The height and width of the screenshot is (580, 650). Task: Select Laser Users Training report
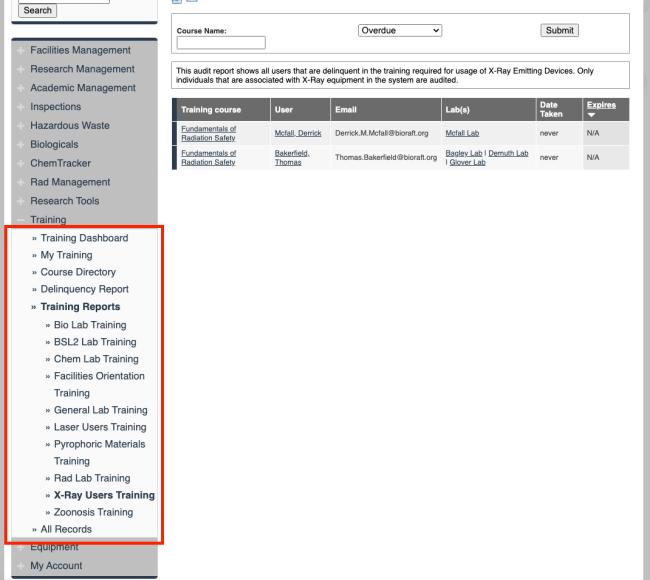[100, 427]
